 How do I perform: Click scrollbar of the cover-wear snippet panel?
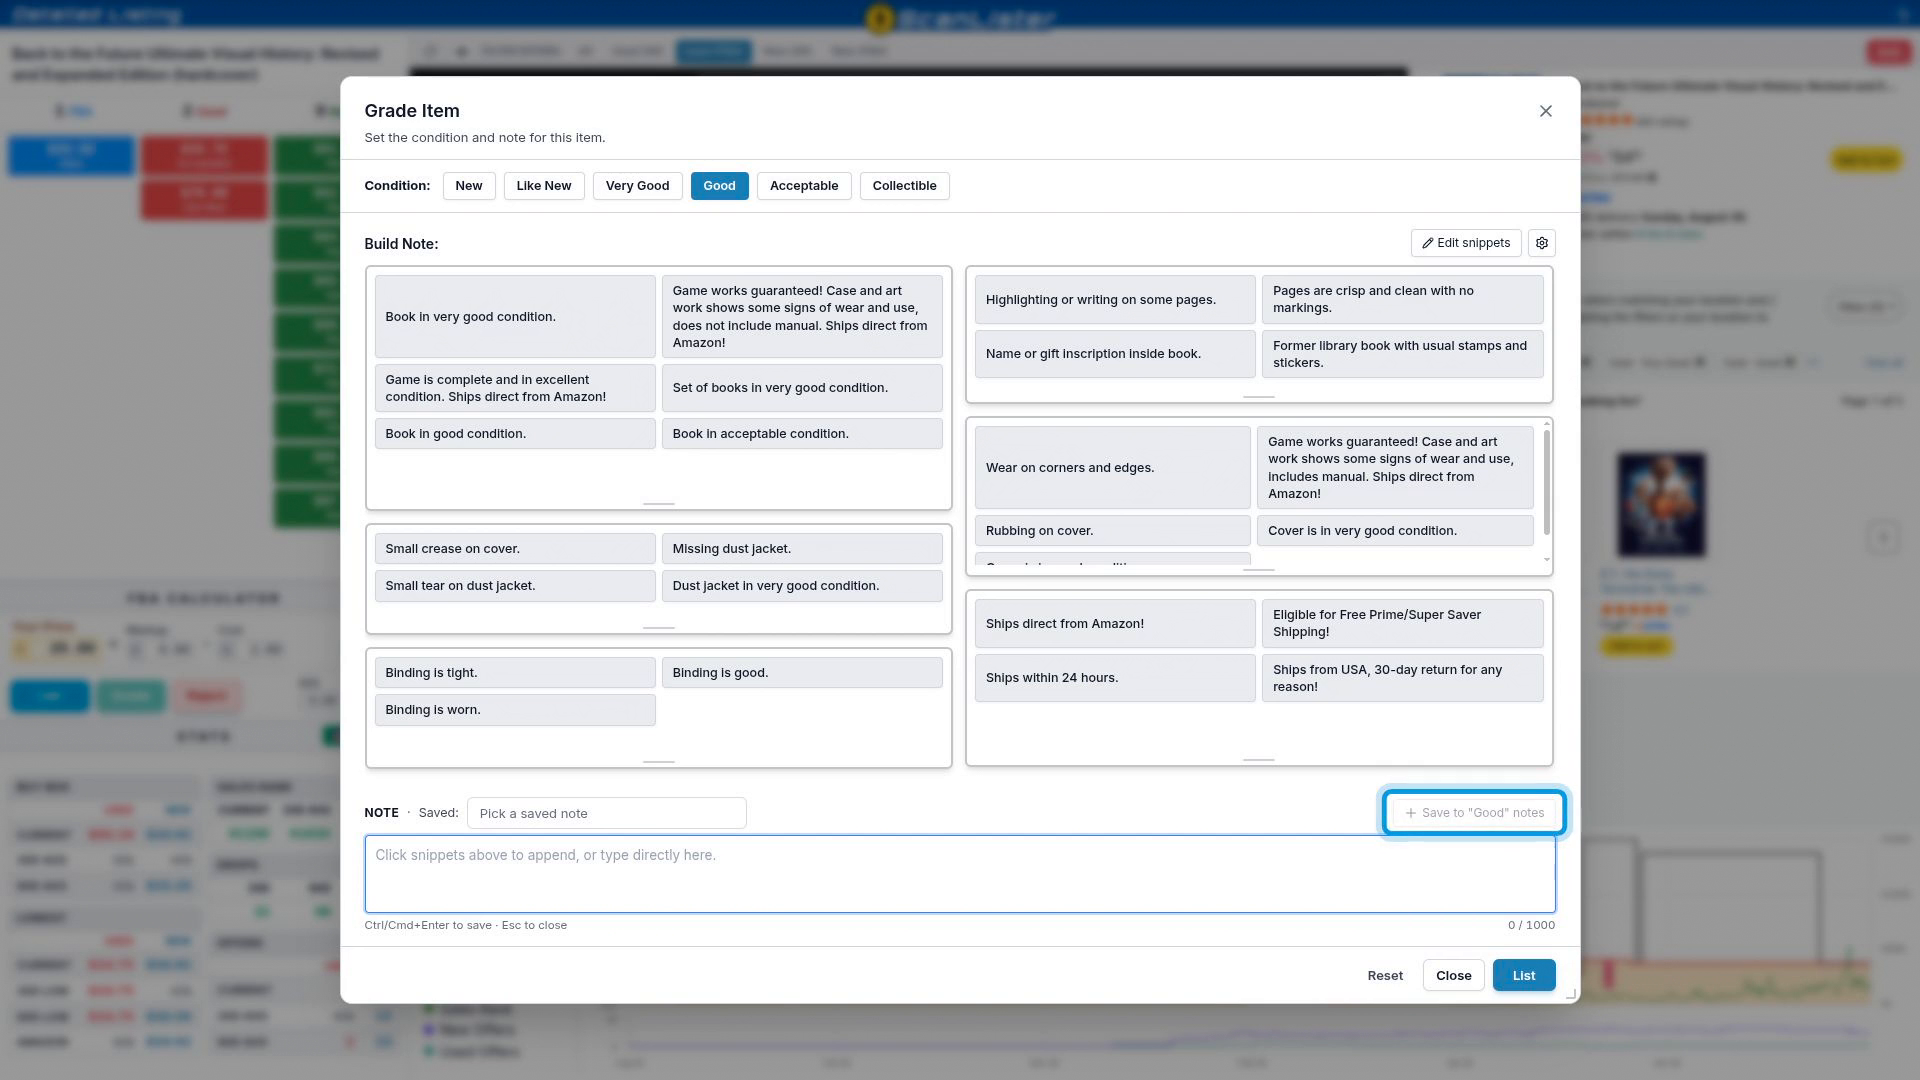pos(1547,483)
